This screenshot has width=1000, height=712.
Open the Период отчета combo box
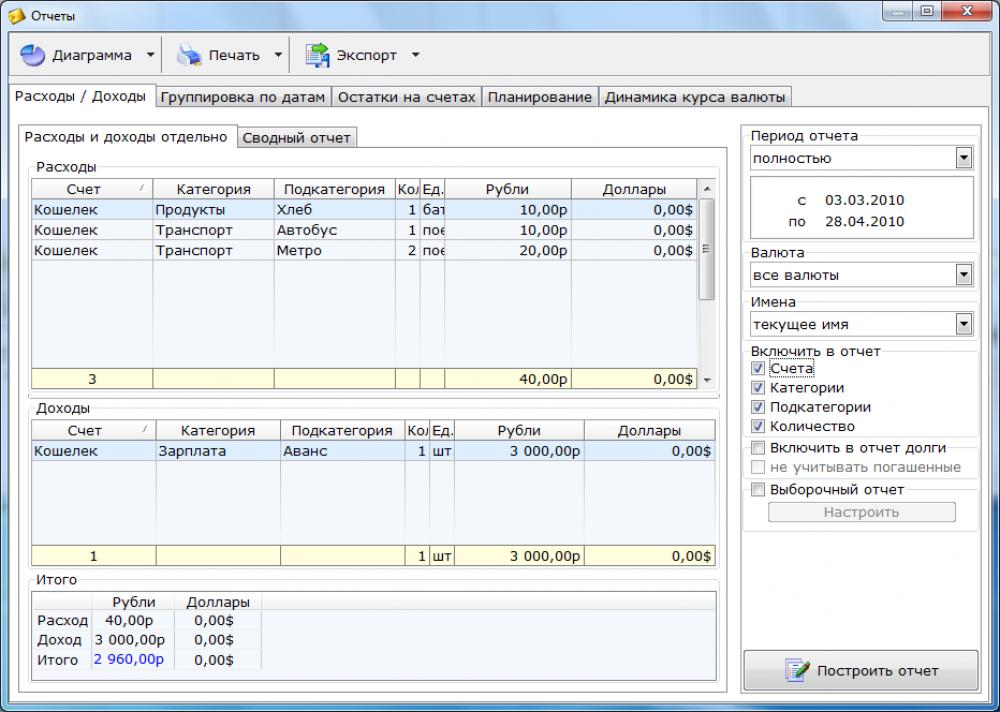pos(964,157)
